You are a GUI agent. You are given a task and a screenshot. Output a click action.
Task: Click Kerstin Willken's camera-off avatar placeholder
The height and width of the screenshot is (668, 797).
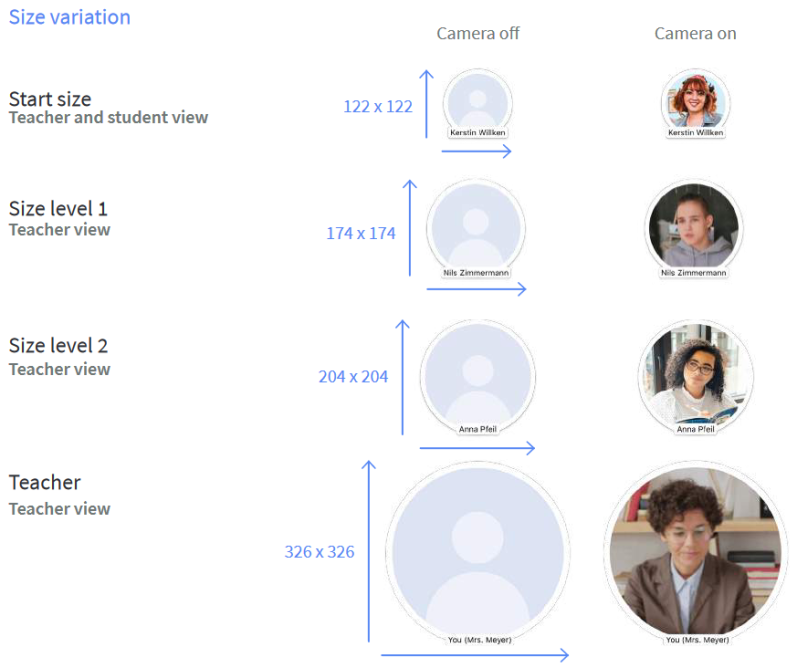(477, 103)
